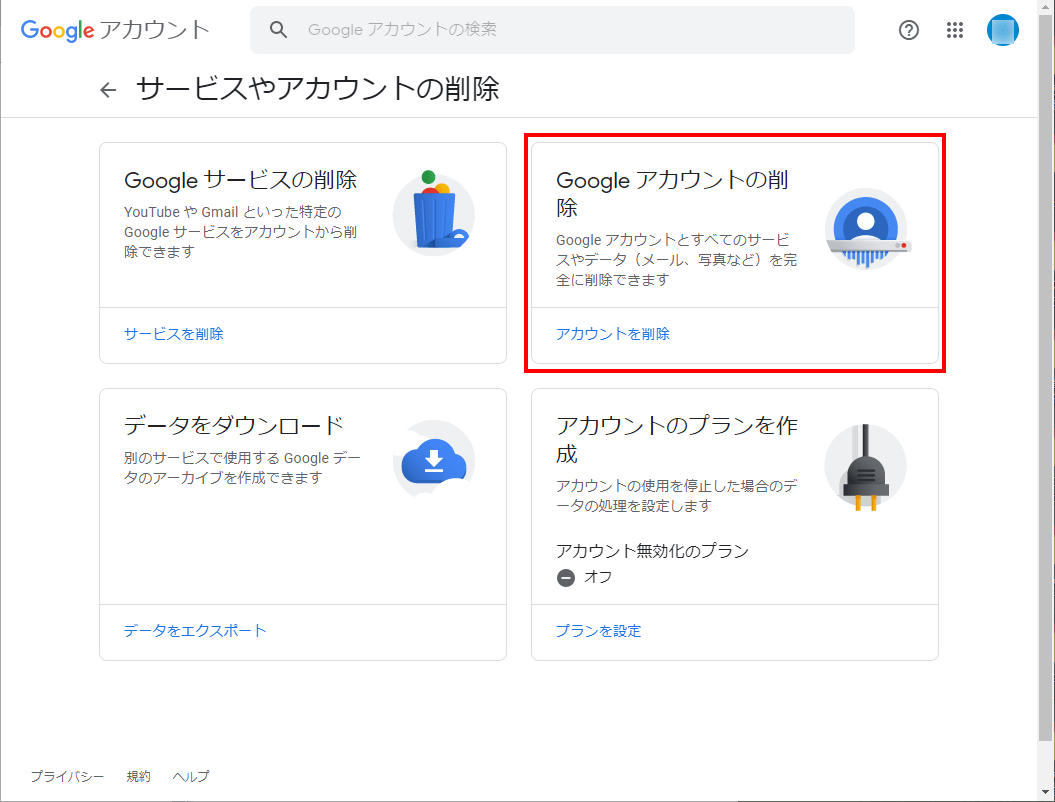Open the ヘルプ footer link
1055x802 pixels.
[x=191, y=776]
